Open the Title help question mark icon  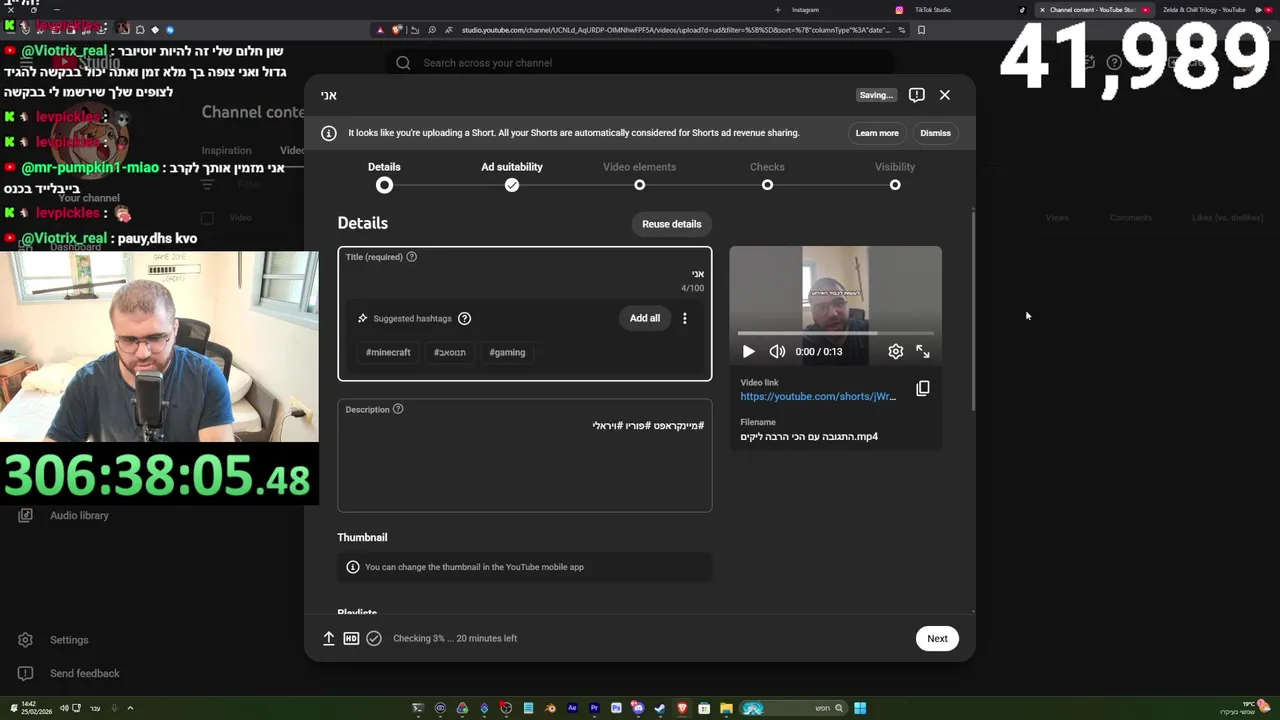tap(411, 257)
